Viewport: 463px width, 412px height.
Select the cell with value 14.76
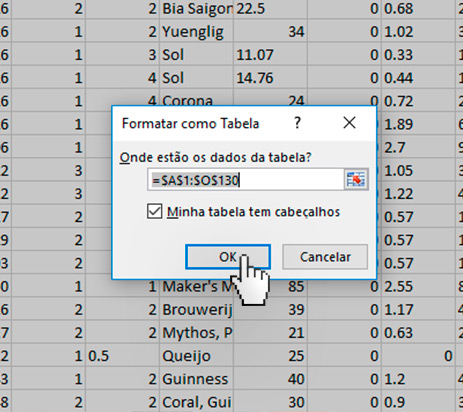pyautogui.click(x=270, y=78)
